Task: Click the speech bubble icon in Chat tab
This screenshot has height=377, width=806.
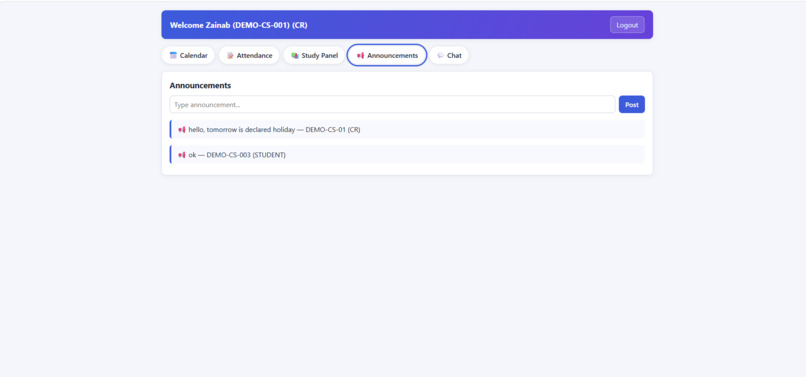Action: pyautogui.click(x=441, y=56)
